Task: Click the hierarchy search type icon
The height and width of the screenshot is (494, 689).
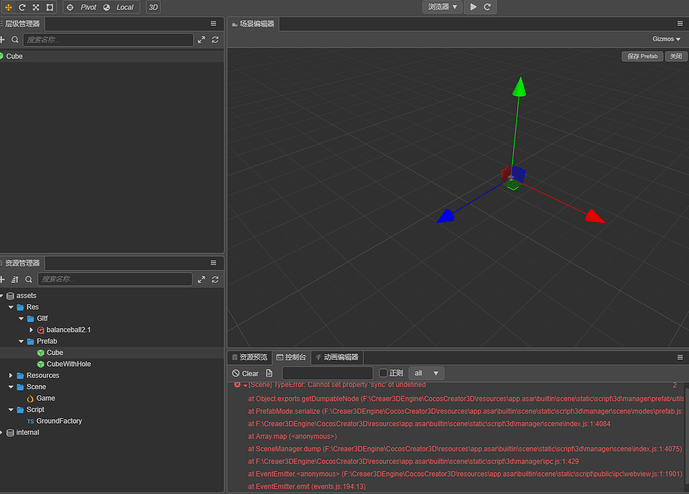Action: coord(15,40)
